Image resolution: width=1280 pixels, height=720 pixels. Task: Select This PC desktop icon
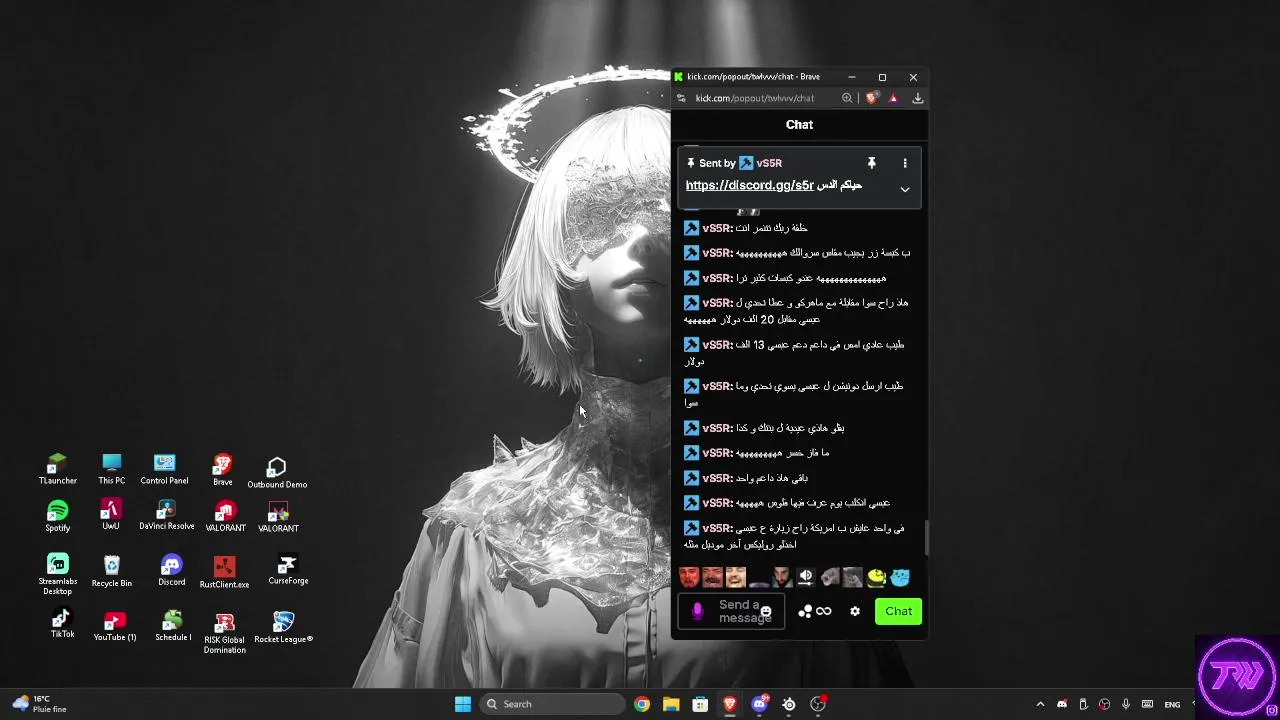(112, 469)
